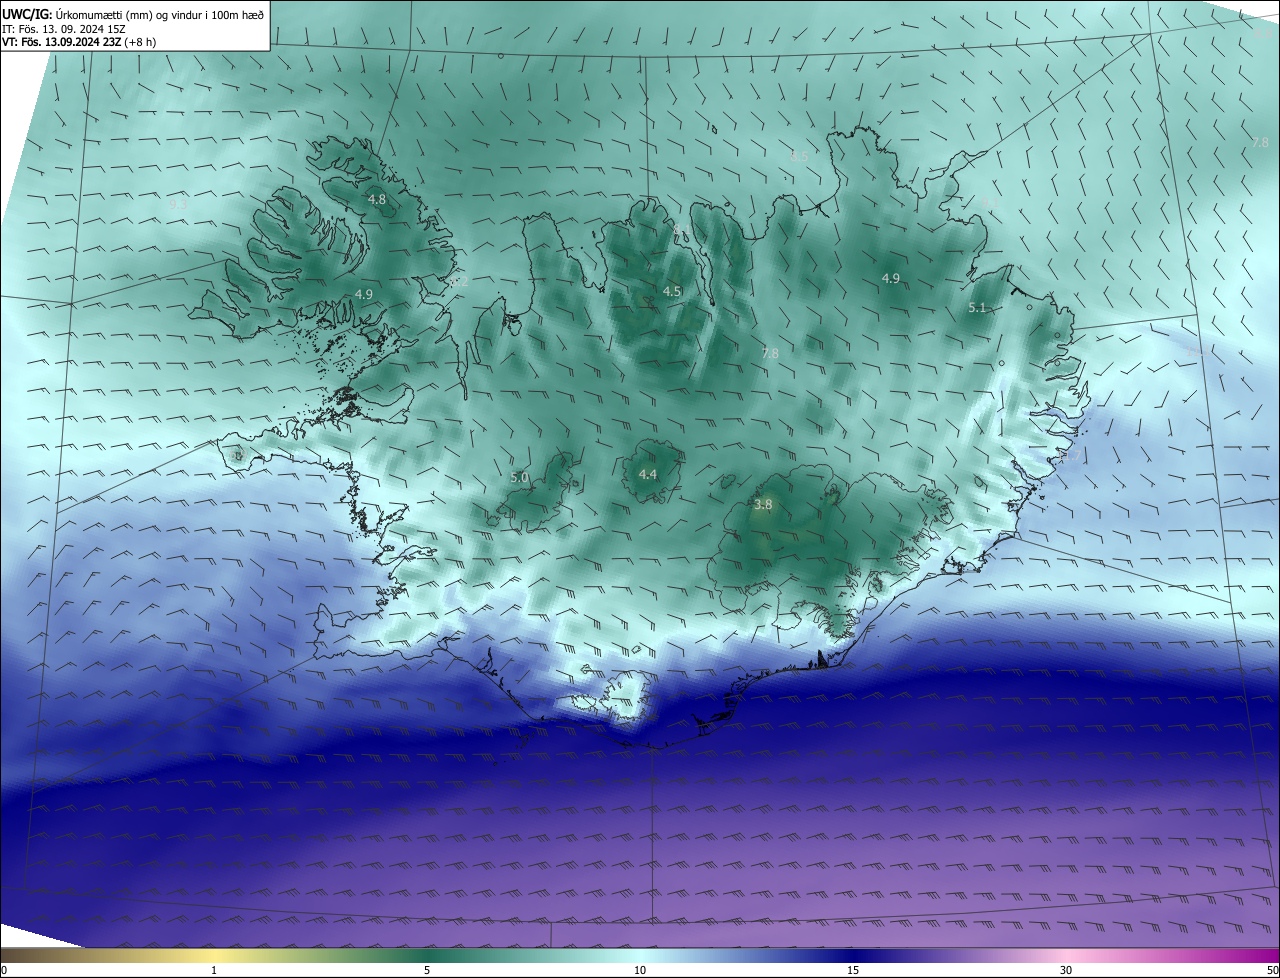Viewport: 1280px width, 978px height.
Task: Click the colour scale tick label '15'
Action: point(853,971)
